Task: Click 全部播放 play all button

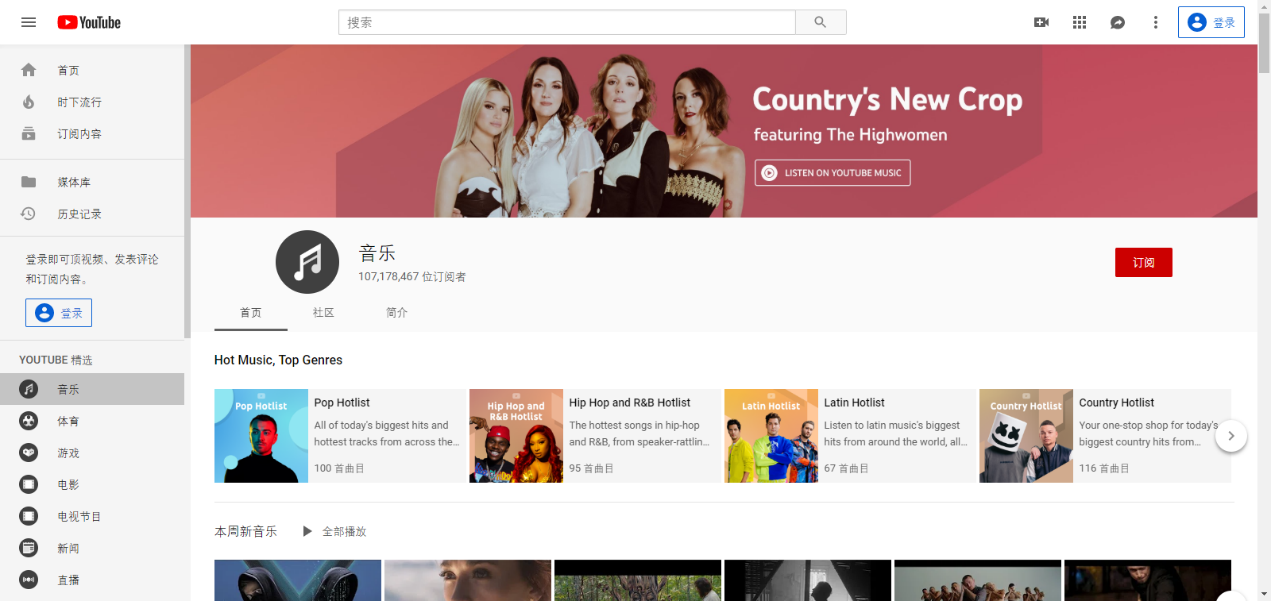Action: click(335, 531)
